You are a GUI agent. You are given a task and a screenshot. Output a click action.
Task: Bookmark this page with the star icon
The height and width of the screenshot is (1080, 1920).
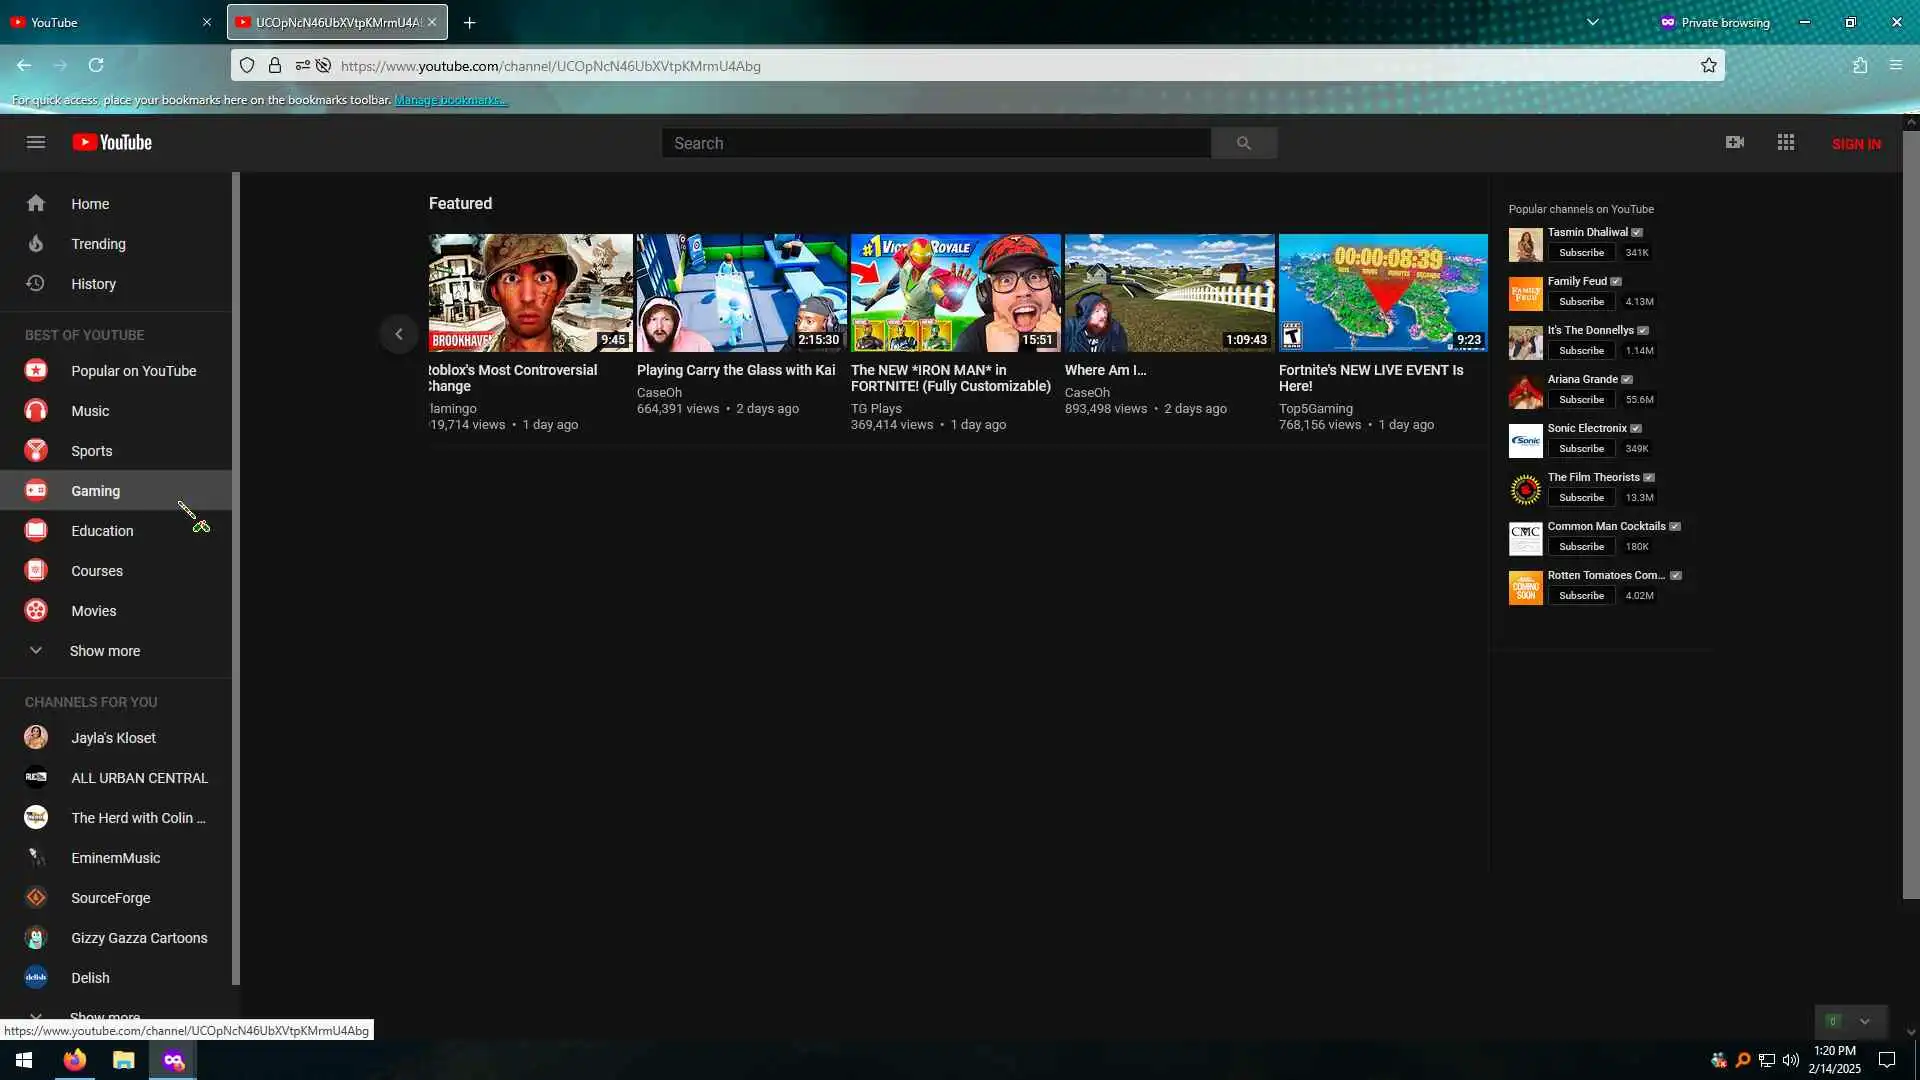pos(1709,66)
